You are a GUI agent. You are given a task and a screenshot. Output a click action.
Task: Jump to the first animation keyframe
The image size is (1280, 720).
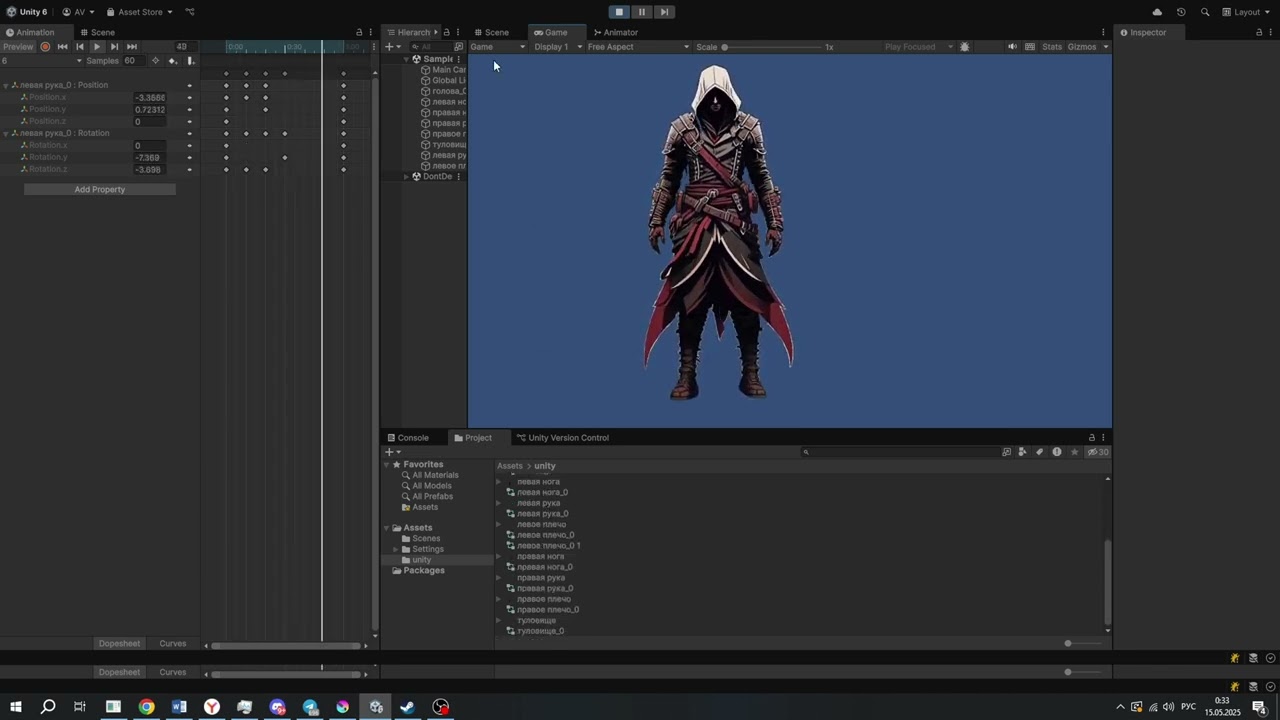tap(62, 47)
